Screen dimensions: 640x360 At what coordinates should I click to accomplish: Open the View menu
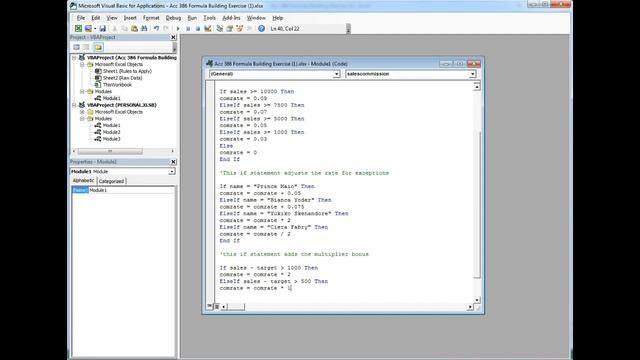tap(112, 18)
